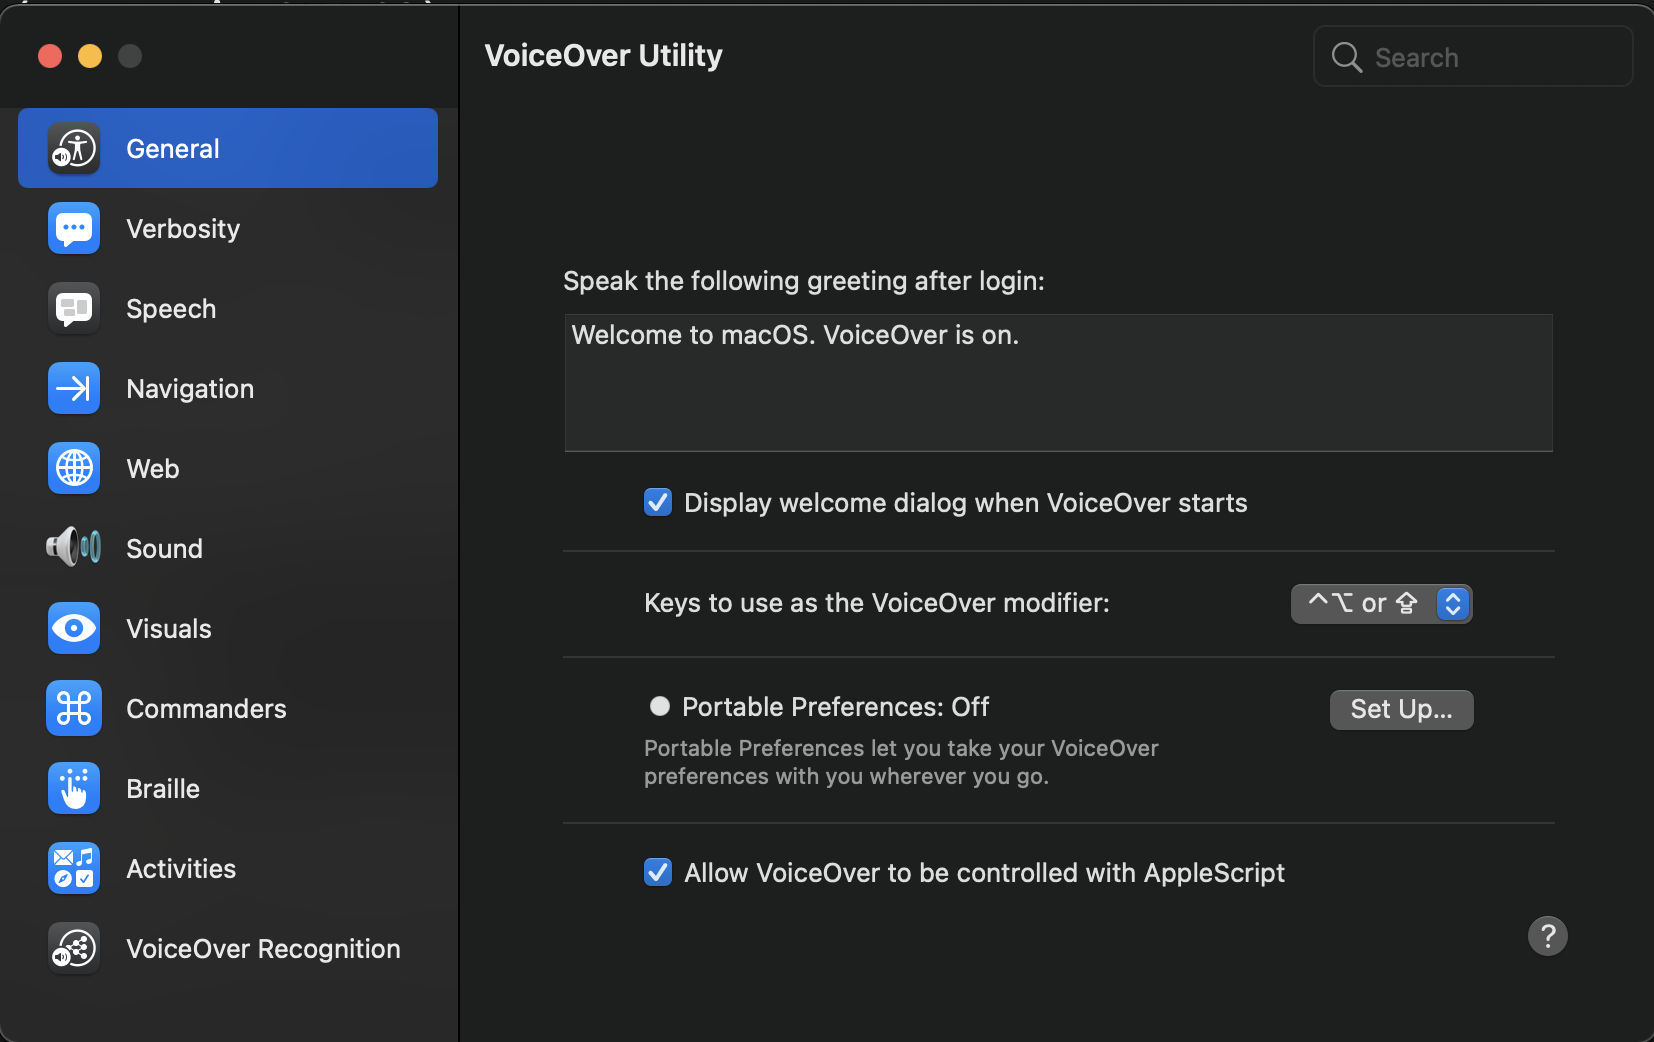Click the Navigation arrow icon

point(74,389)
